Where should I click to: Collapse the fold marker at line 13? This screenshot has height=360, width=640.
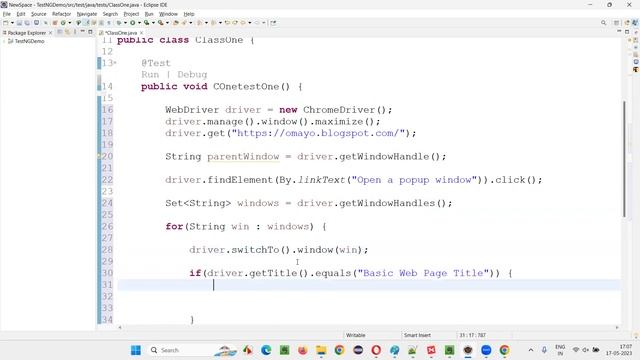pyautogui.click(x=116, y=63)
